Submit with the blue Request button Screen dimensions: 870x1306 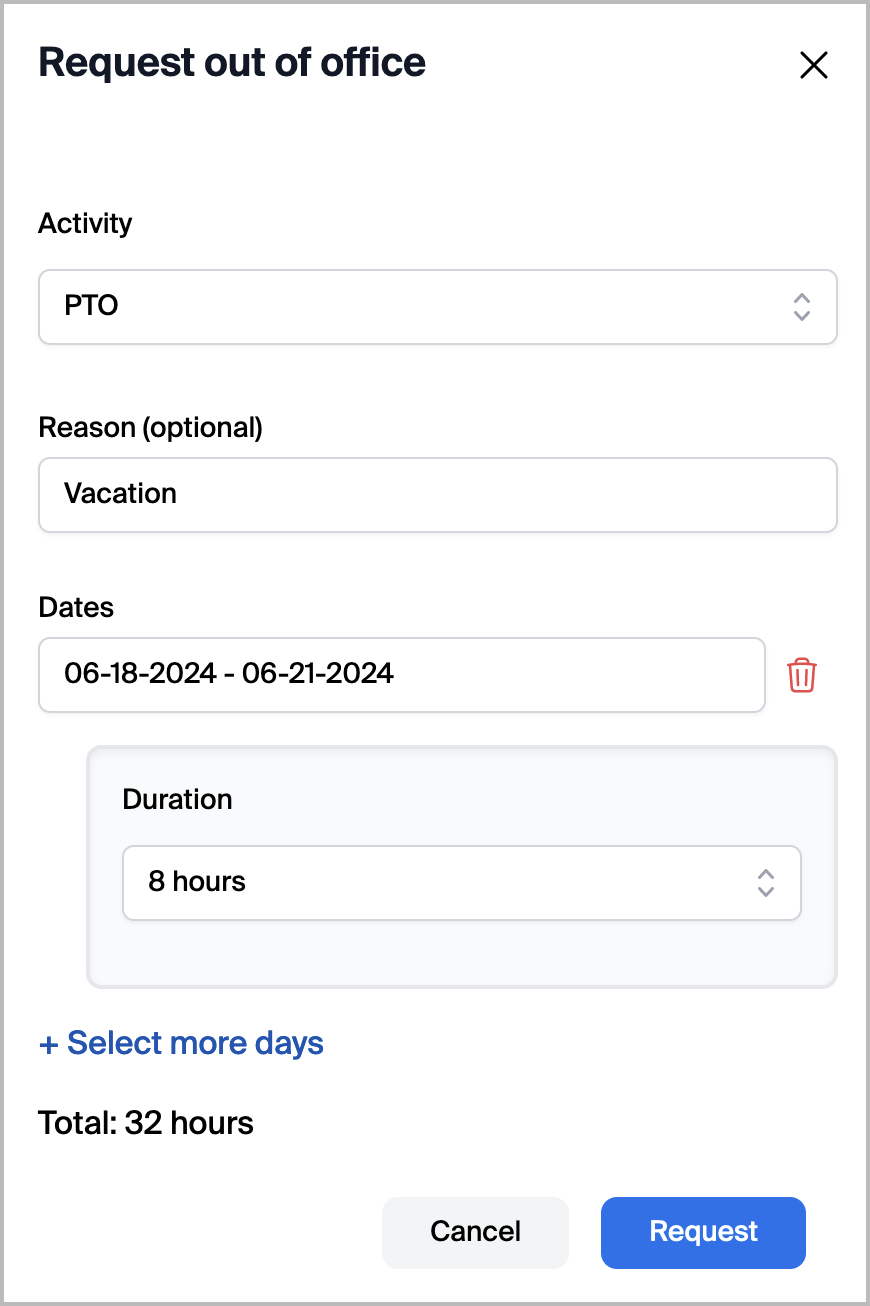coord(703,1231)
